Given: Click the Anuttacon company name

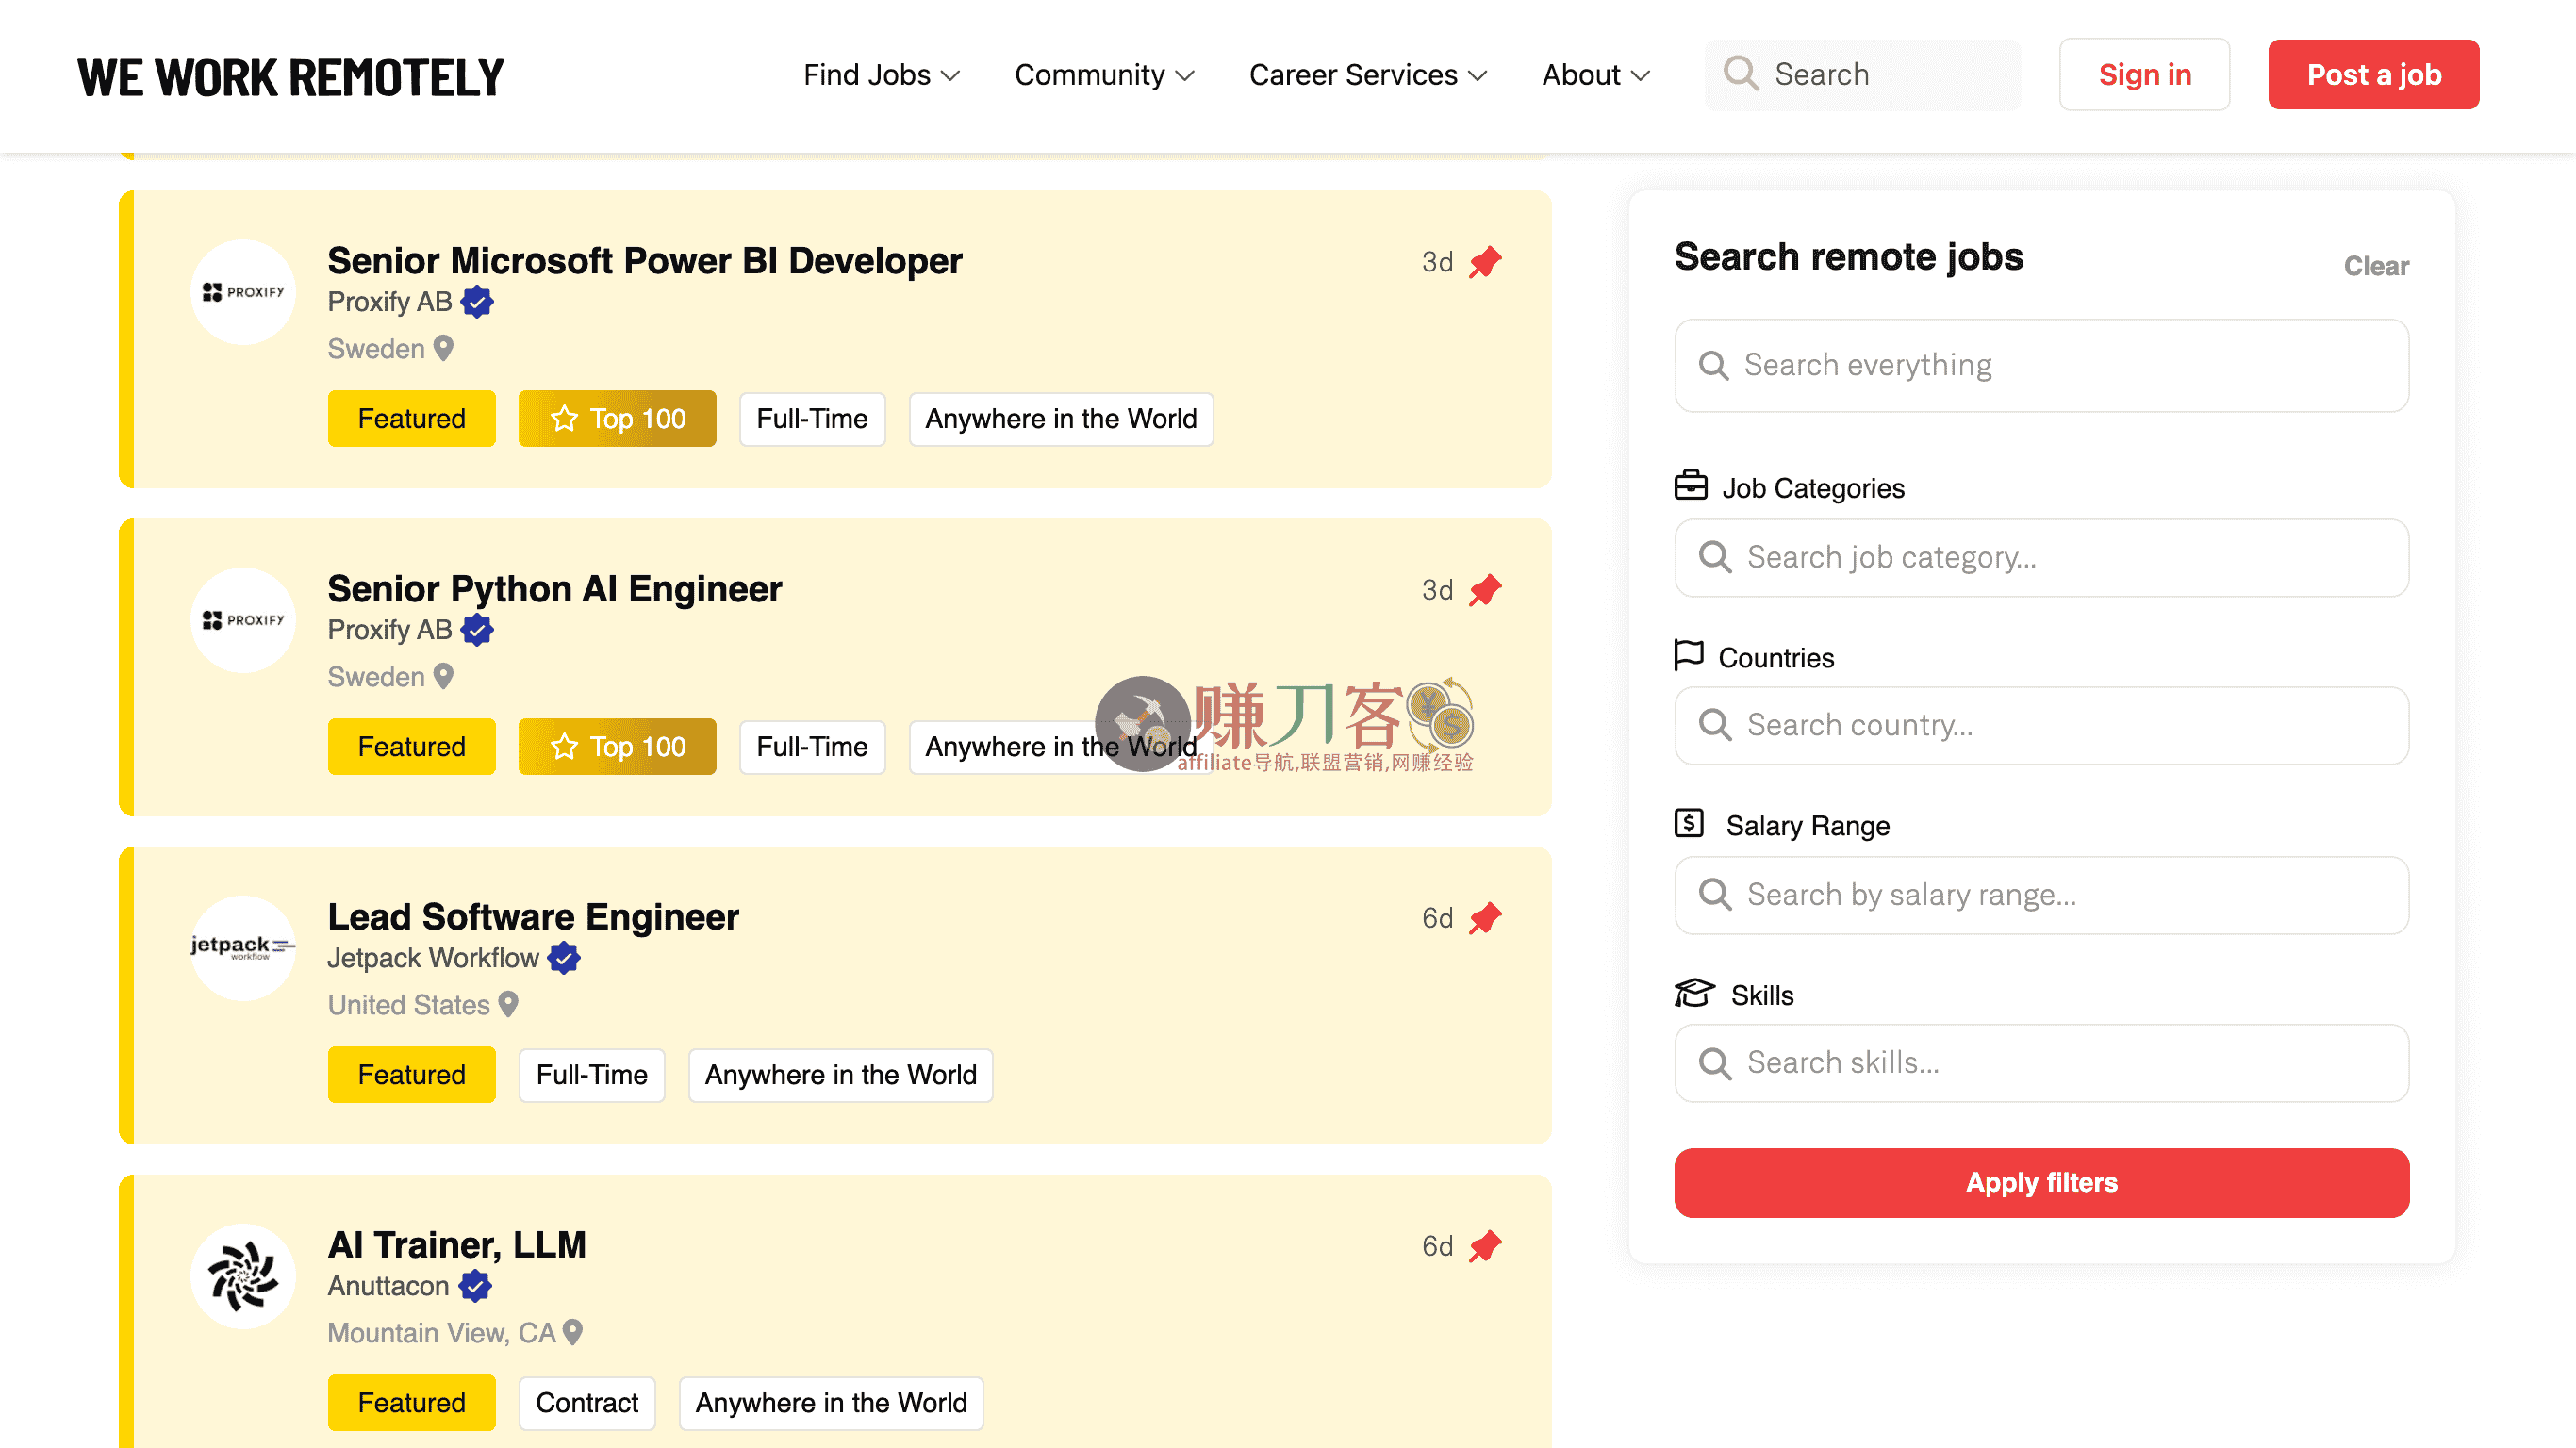Looking at the screenshot, I should coord(388,1286).
